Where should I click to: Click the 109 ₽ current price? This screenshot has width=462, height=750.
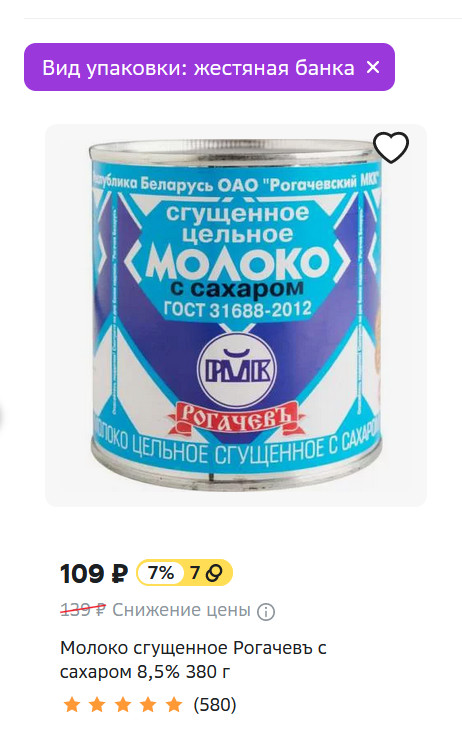[x=94, y=573]
